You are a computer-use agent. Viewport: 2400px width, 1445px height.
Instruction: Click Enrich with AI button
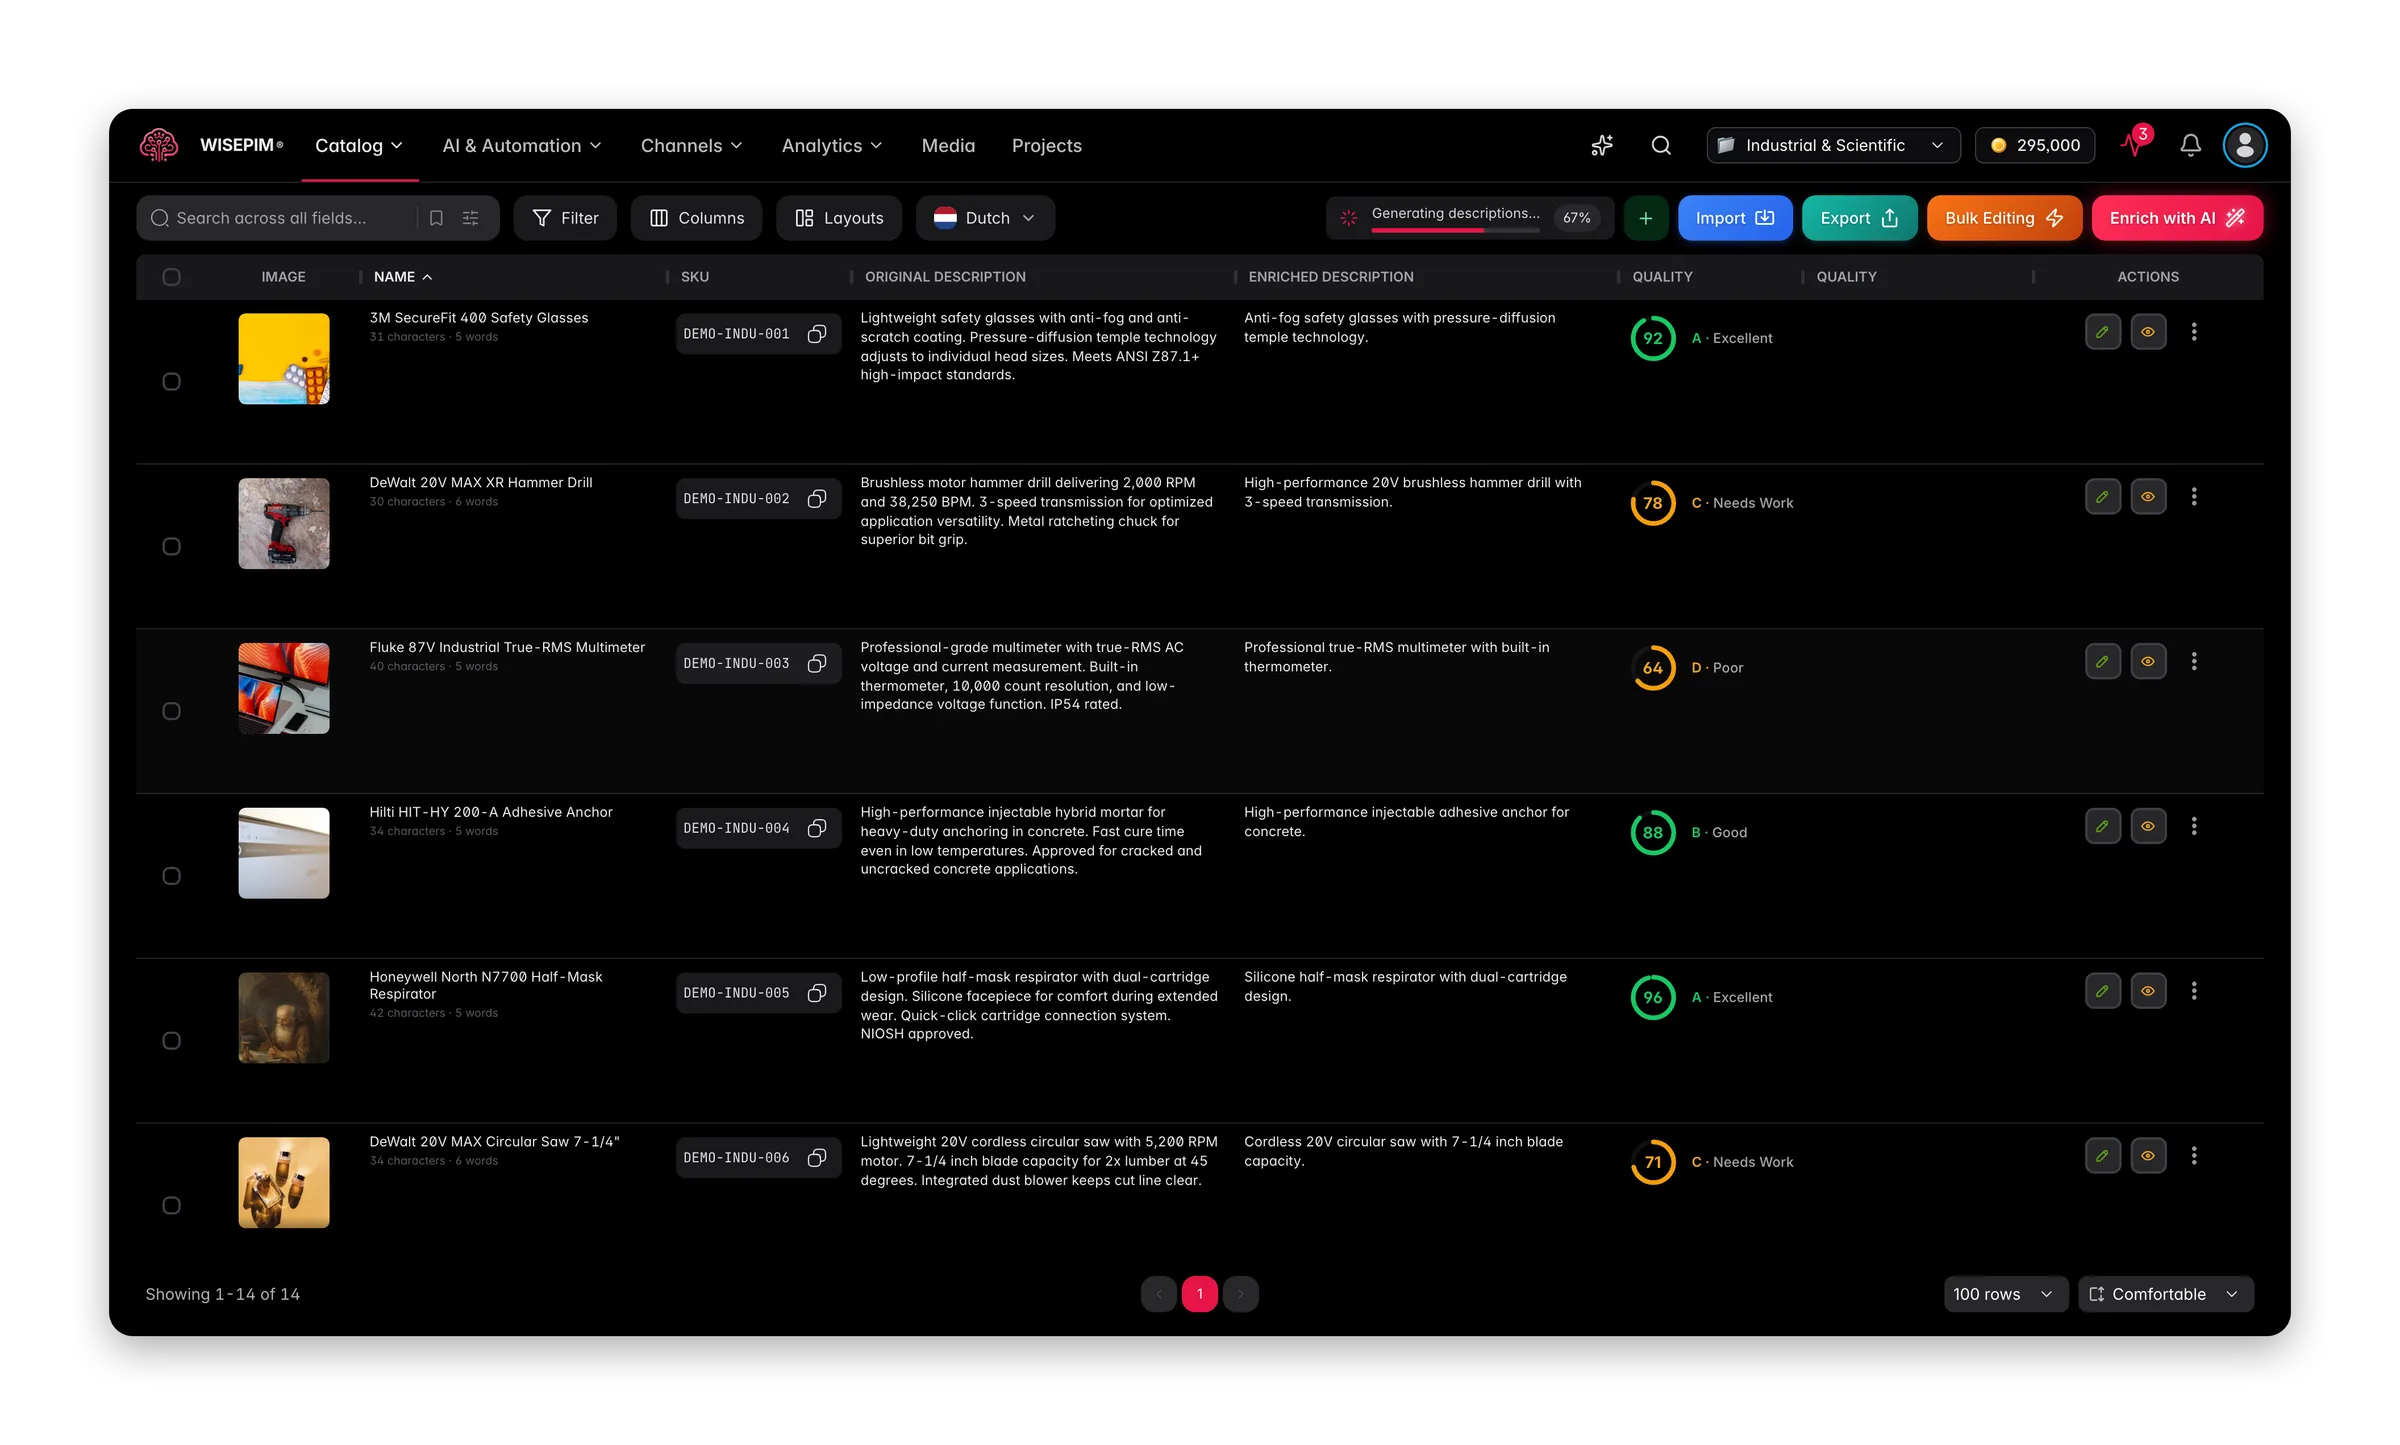coord(2177,218)
